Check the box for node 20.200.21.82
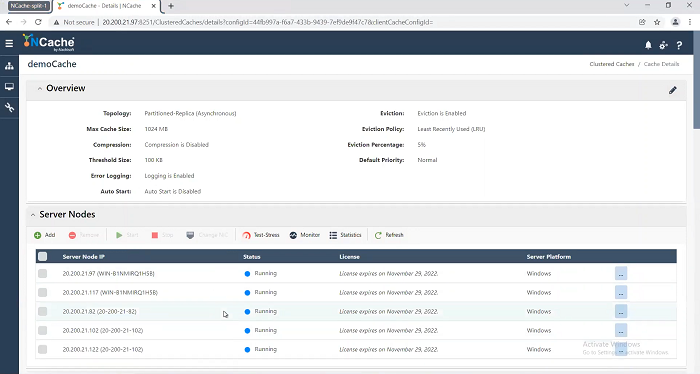700x374 pixels. (42, 312)
